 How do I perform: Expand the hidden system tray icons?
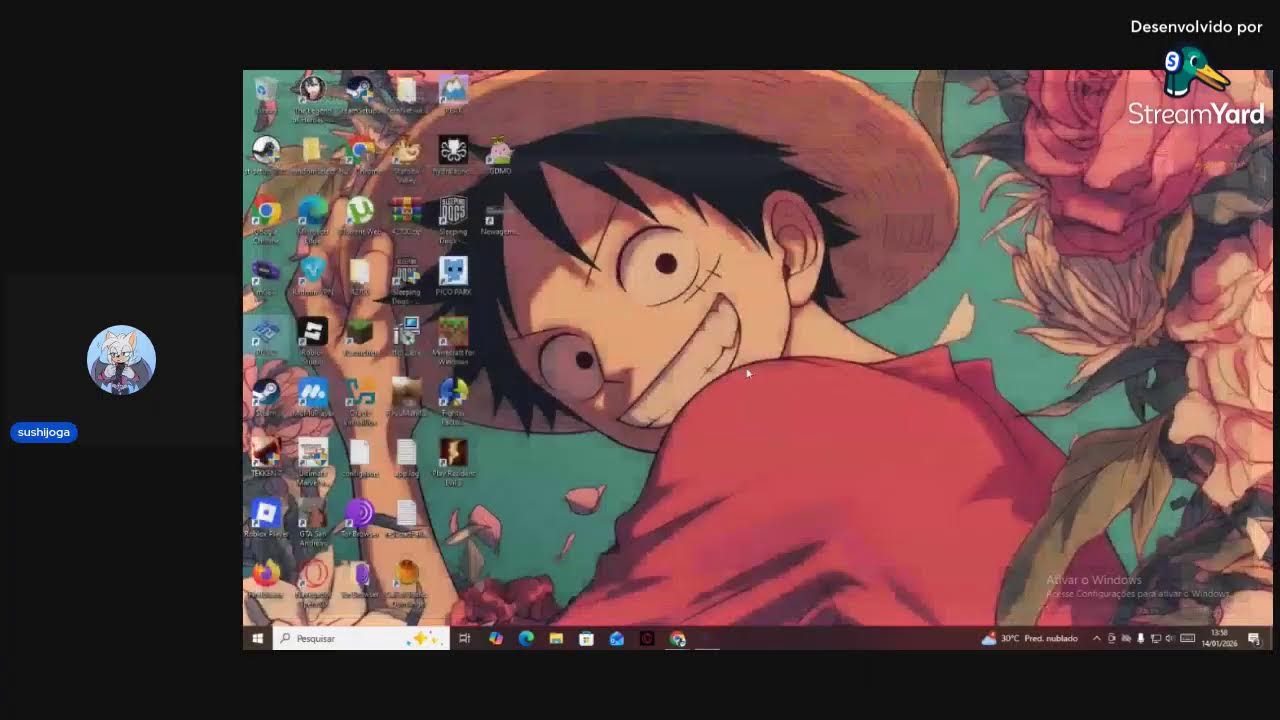[x=1096, y=638]
